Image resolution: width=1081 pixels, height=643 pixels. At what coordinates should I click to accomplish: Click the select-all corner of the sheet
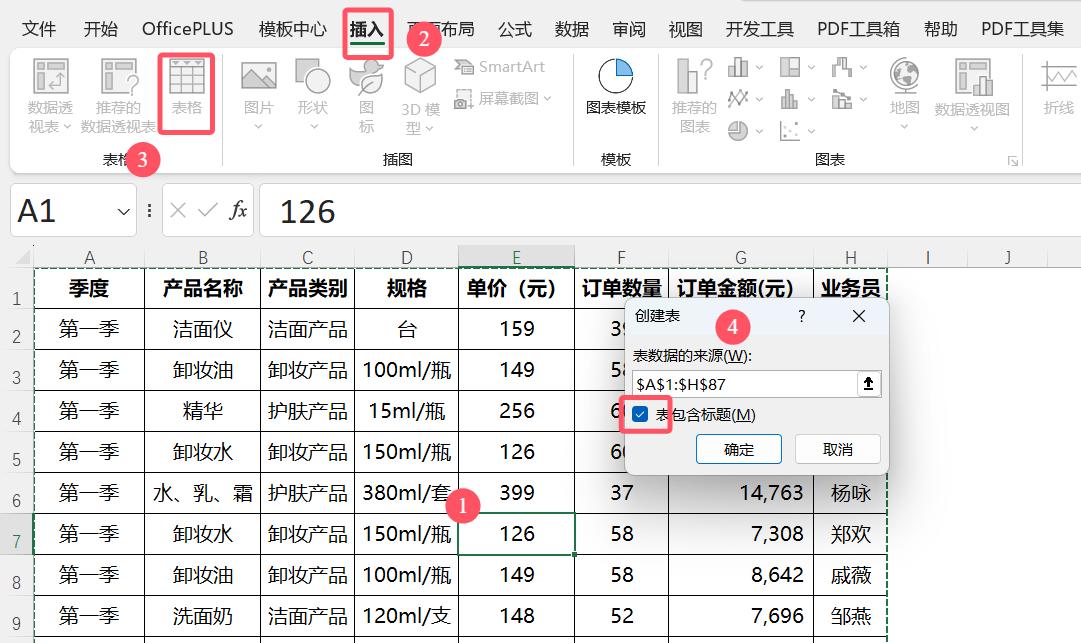[23, 257]
